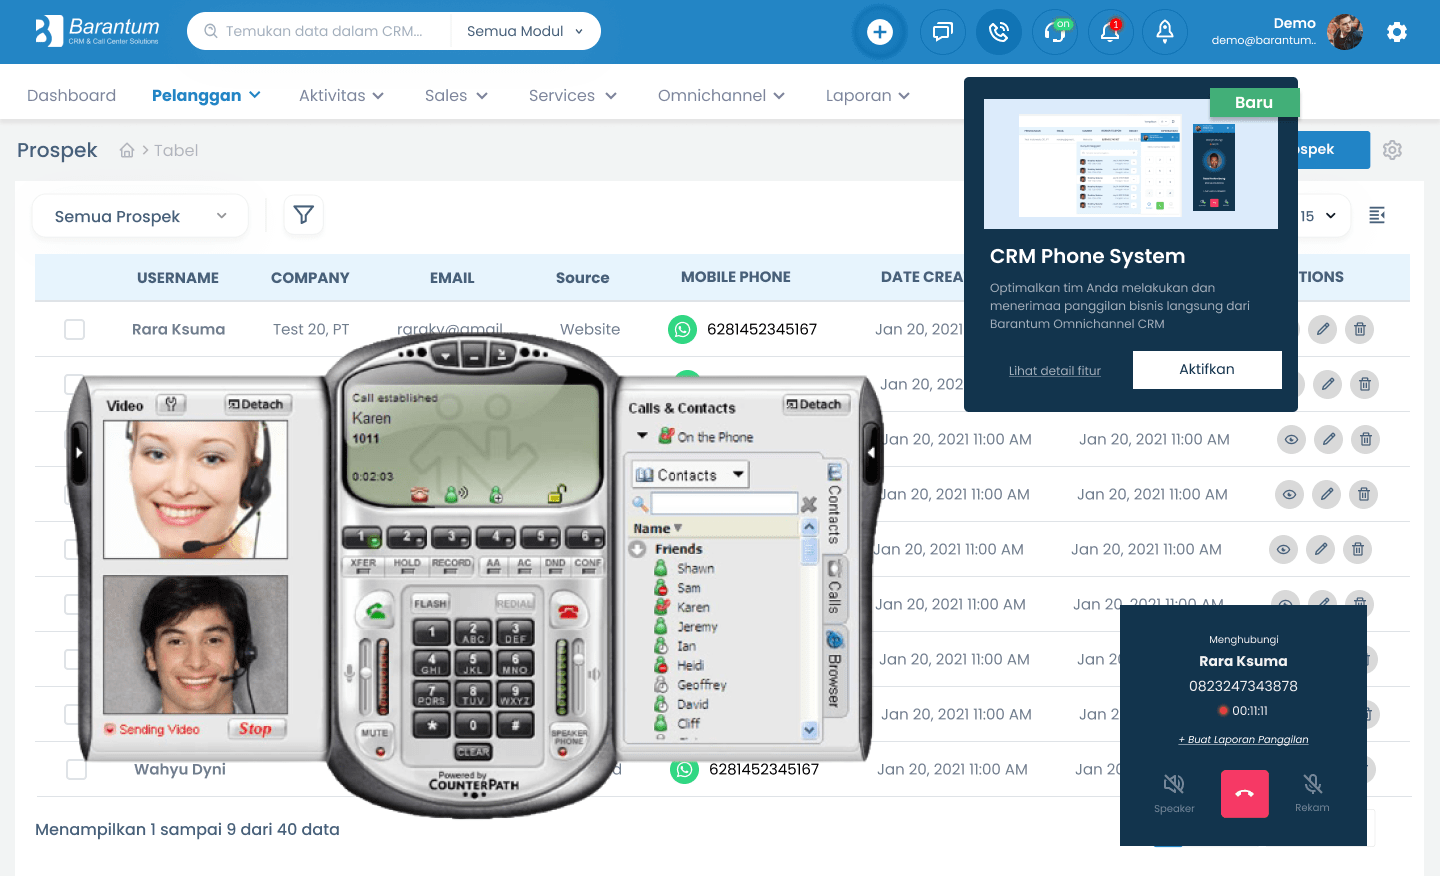The image size is (1440, 876).
Task: Open the Omnichannel menu
Action: pyautogui.click(x=721, y=95)
